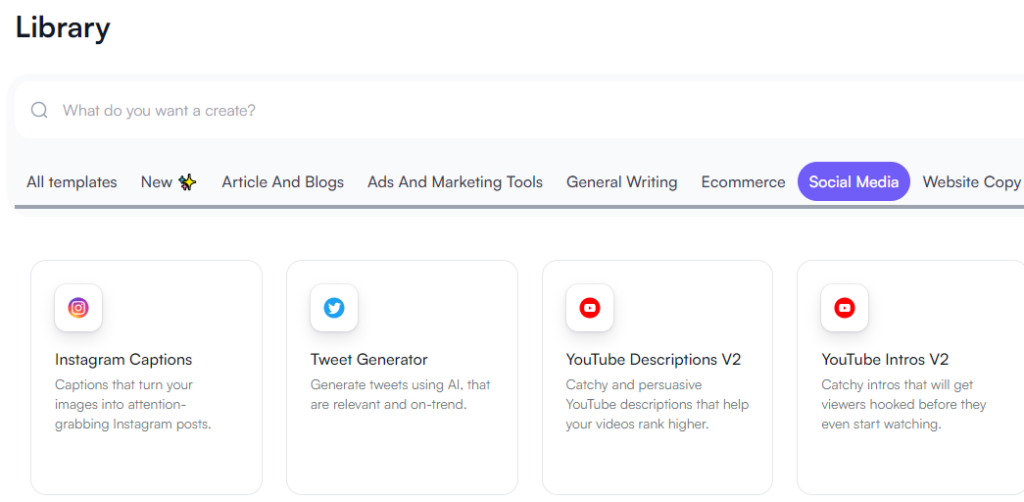
Task: Click the search magnifier icon
Action: (x=39, y=110)
